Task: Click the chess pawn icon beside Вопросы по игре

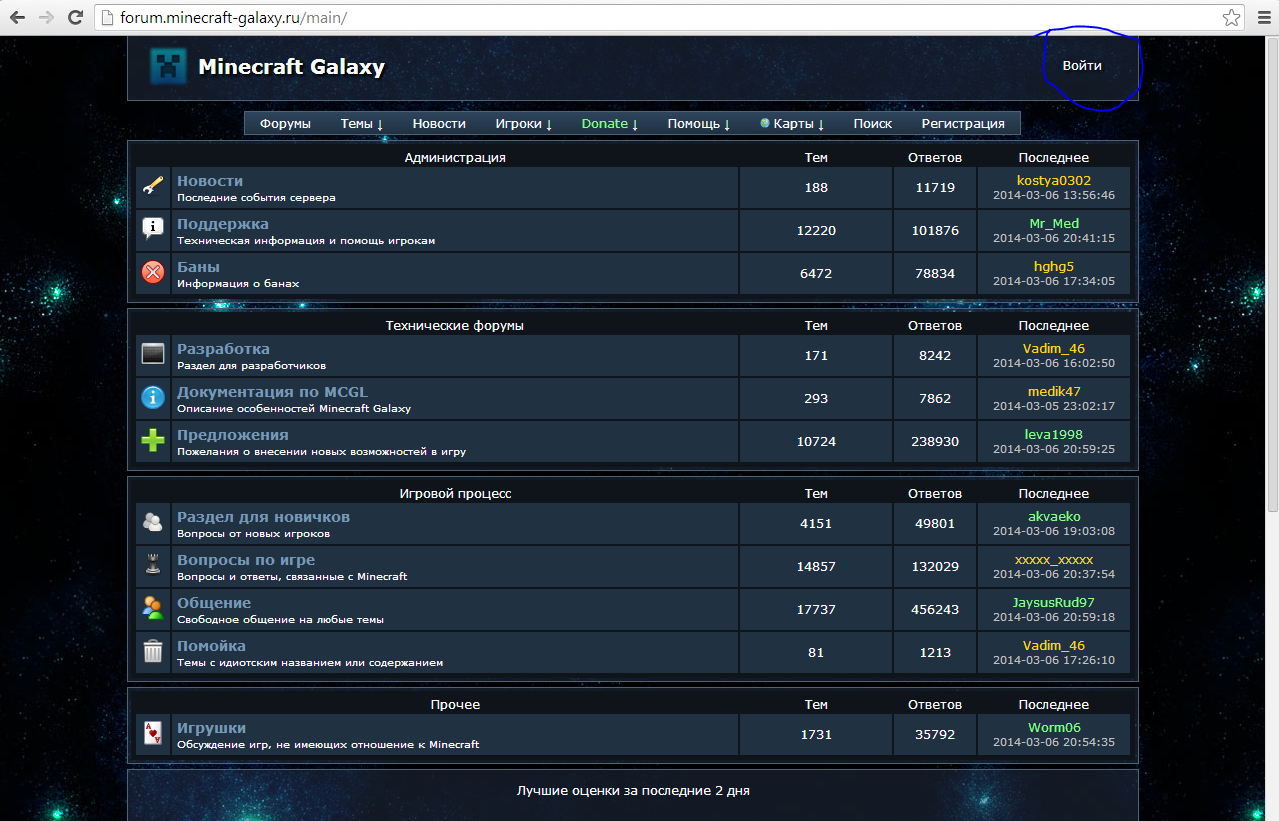Action: pyautogui.click(x=153, y=565)
